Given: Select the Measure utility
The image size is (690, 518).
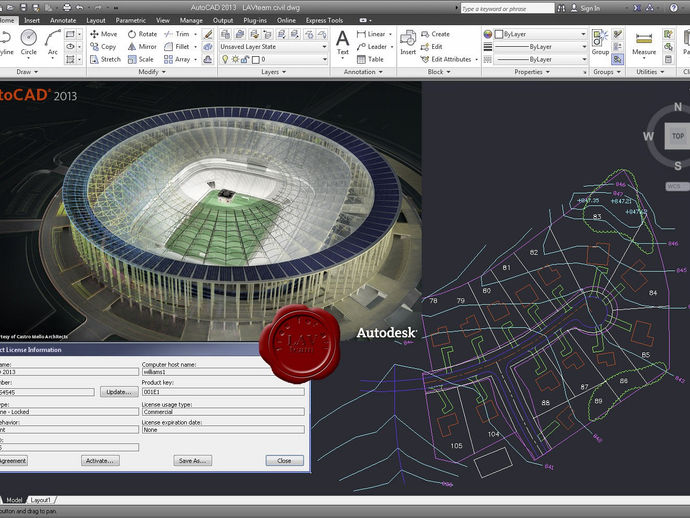Looking at the screenshot, I should click(644, 42).
